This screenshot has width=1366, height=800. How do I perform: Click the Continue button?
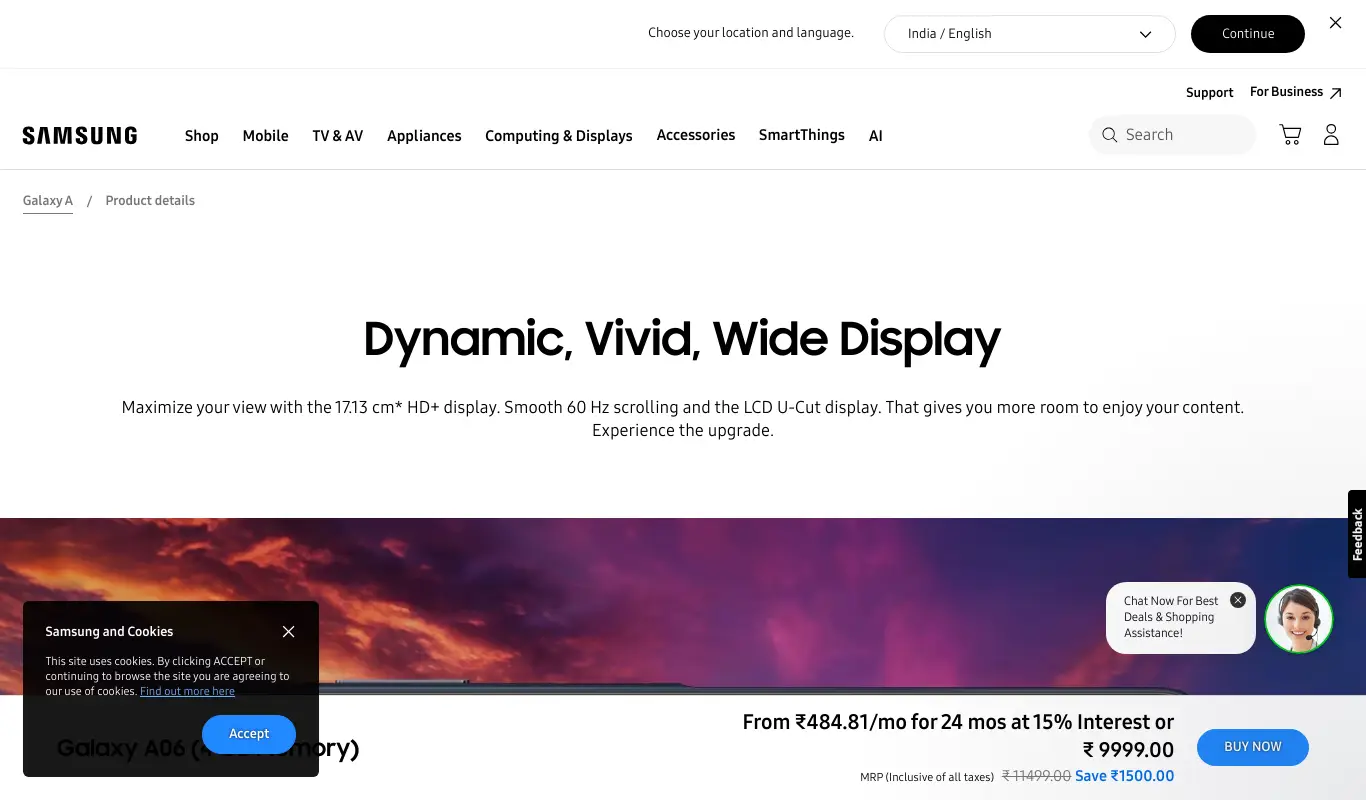point(1248,34)
